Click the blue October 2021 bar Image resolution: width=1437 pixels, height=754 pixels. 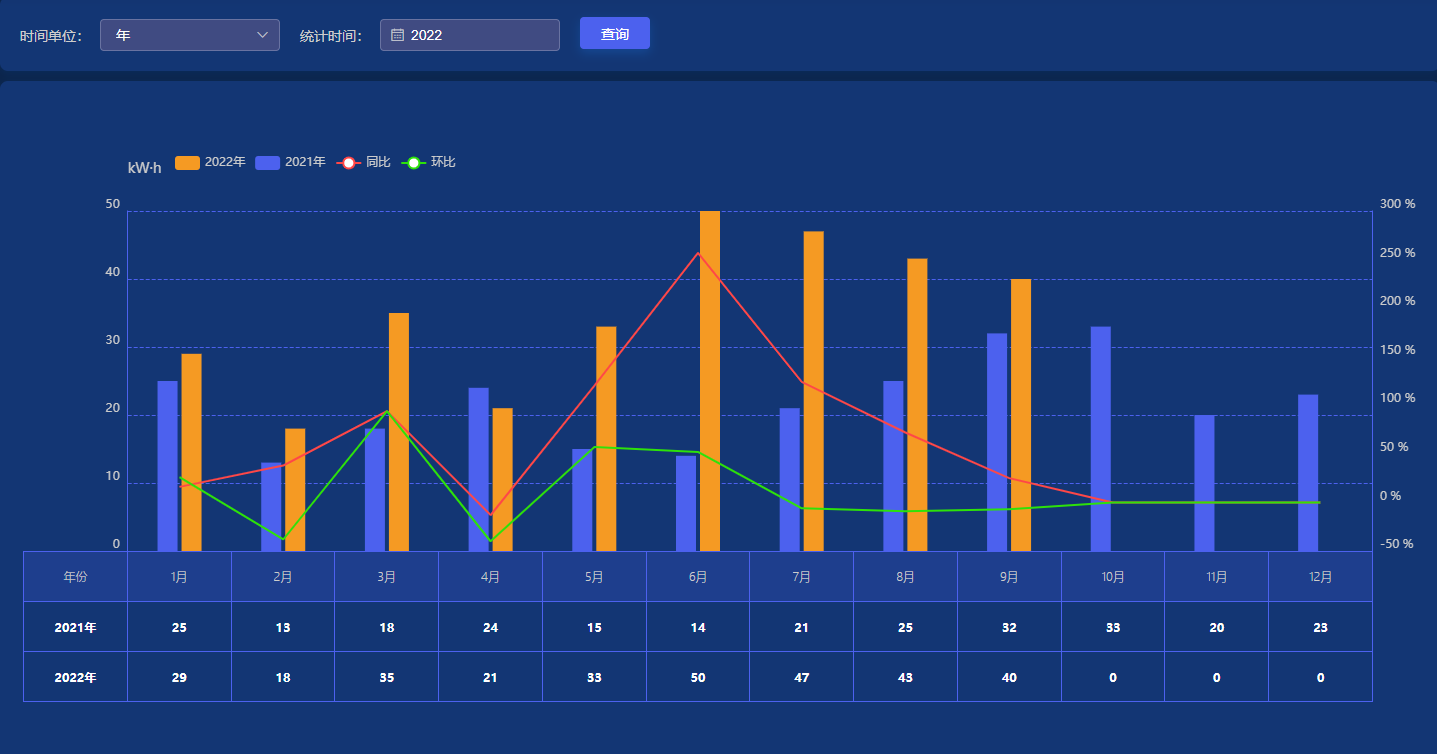(1100, 440)
